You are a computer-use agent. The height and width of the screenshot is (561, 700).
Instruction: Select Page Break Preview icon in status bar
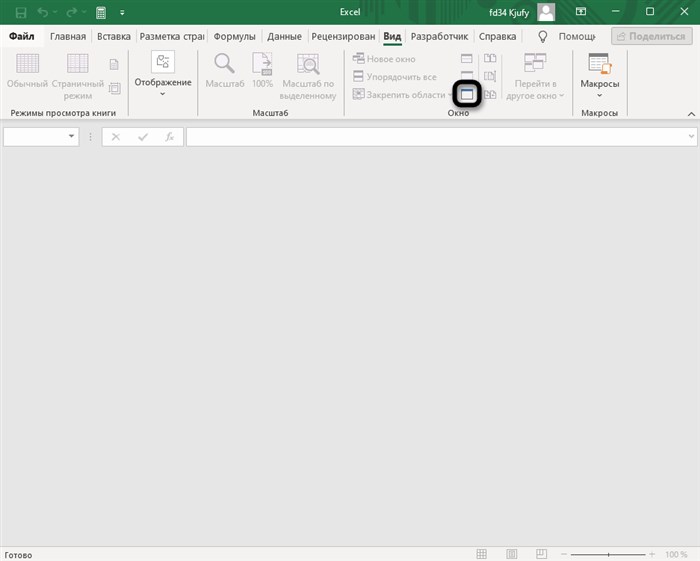[x=541, y=554]
